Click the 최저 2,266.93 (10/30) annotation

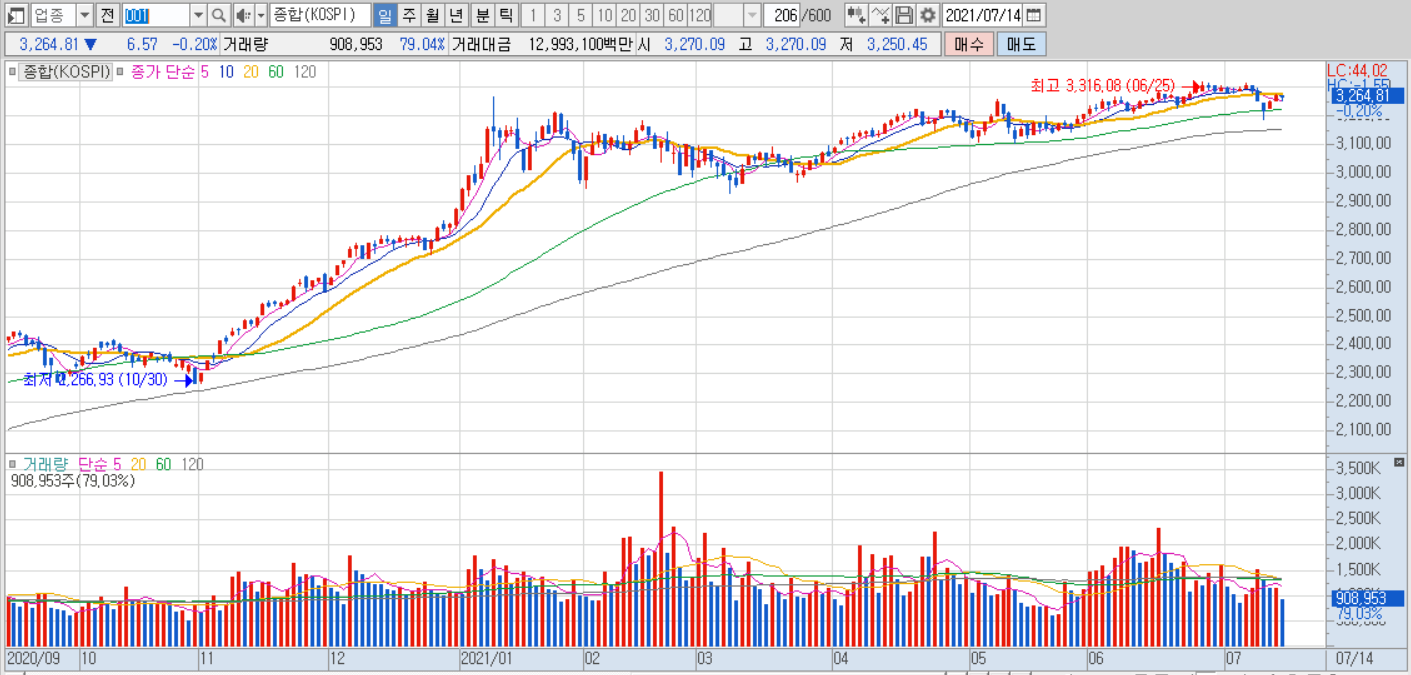pos(96,380)
